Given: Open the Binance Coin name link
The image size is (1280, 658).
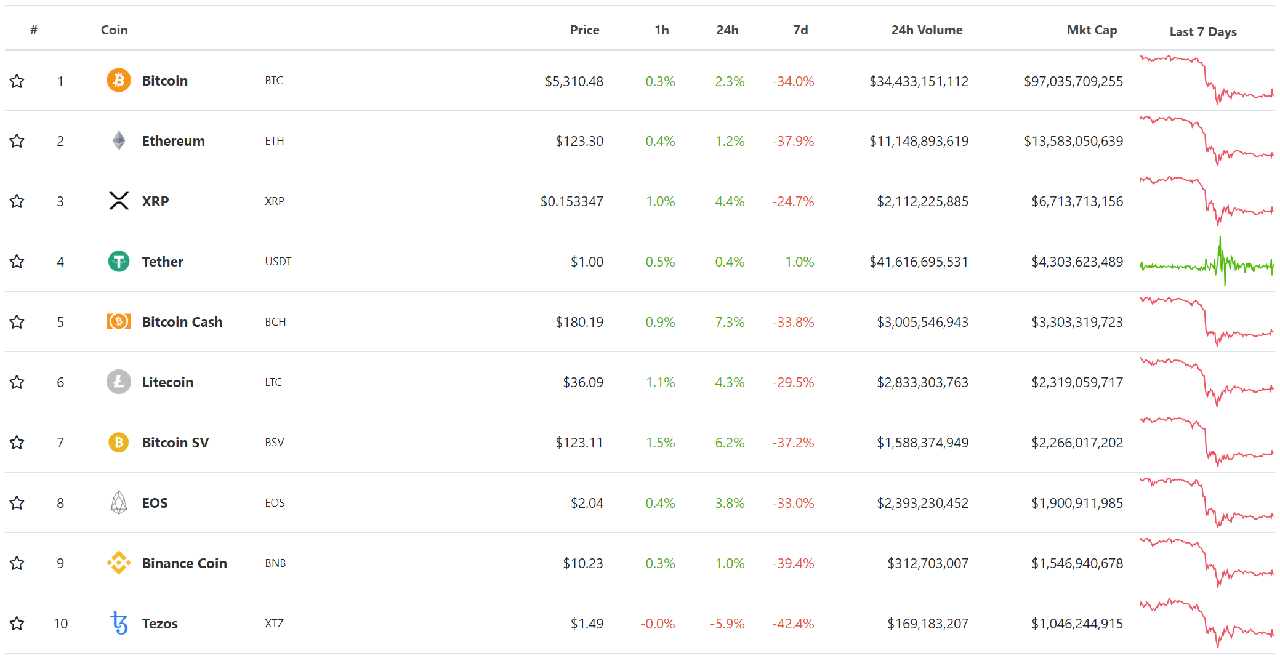Looking at the screenshot, I should coord(184,563).
